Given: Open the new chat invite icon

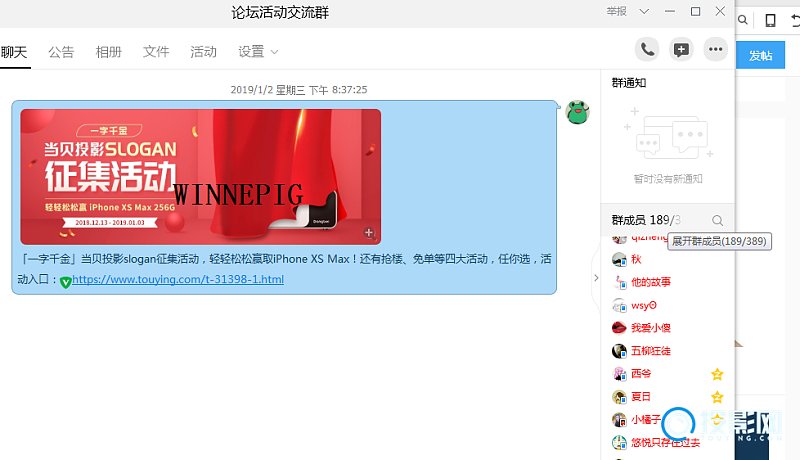Looking at the screenshot, I should [x=681, y=49].
